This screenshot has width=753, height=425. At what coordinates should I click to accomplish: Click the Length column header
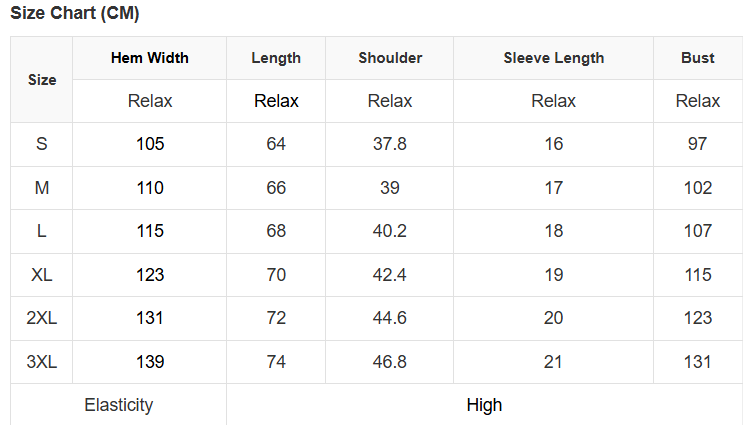pos(276,58)
